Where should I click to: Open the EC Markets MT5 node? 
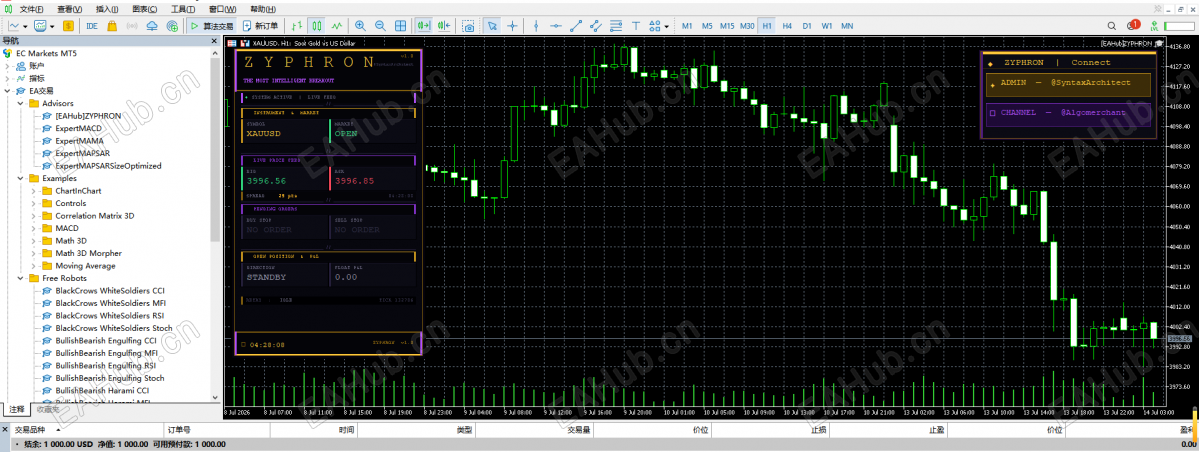(46, 54)
